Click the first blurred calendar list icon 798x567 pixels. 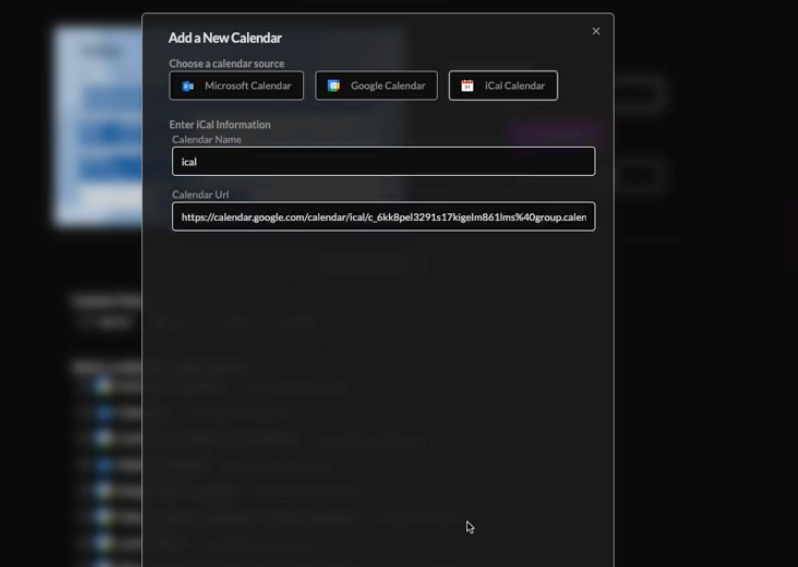[x=100, y=385]
